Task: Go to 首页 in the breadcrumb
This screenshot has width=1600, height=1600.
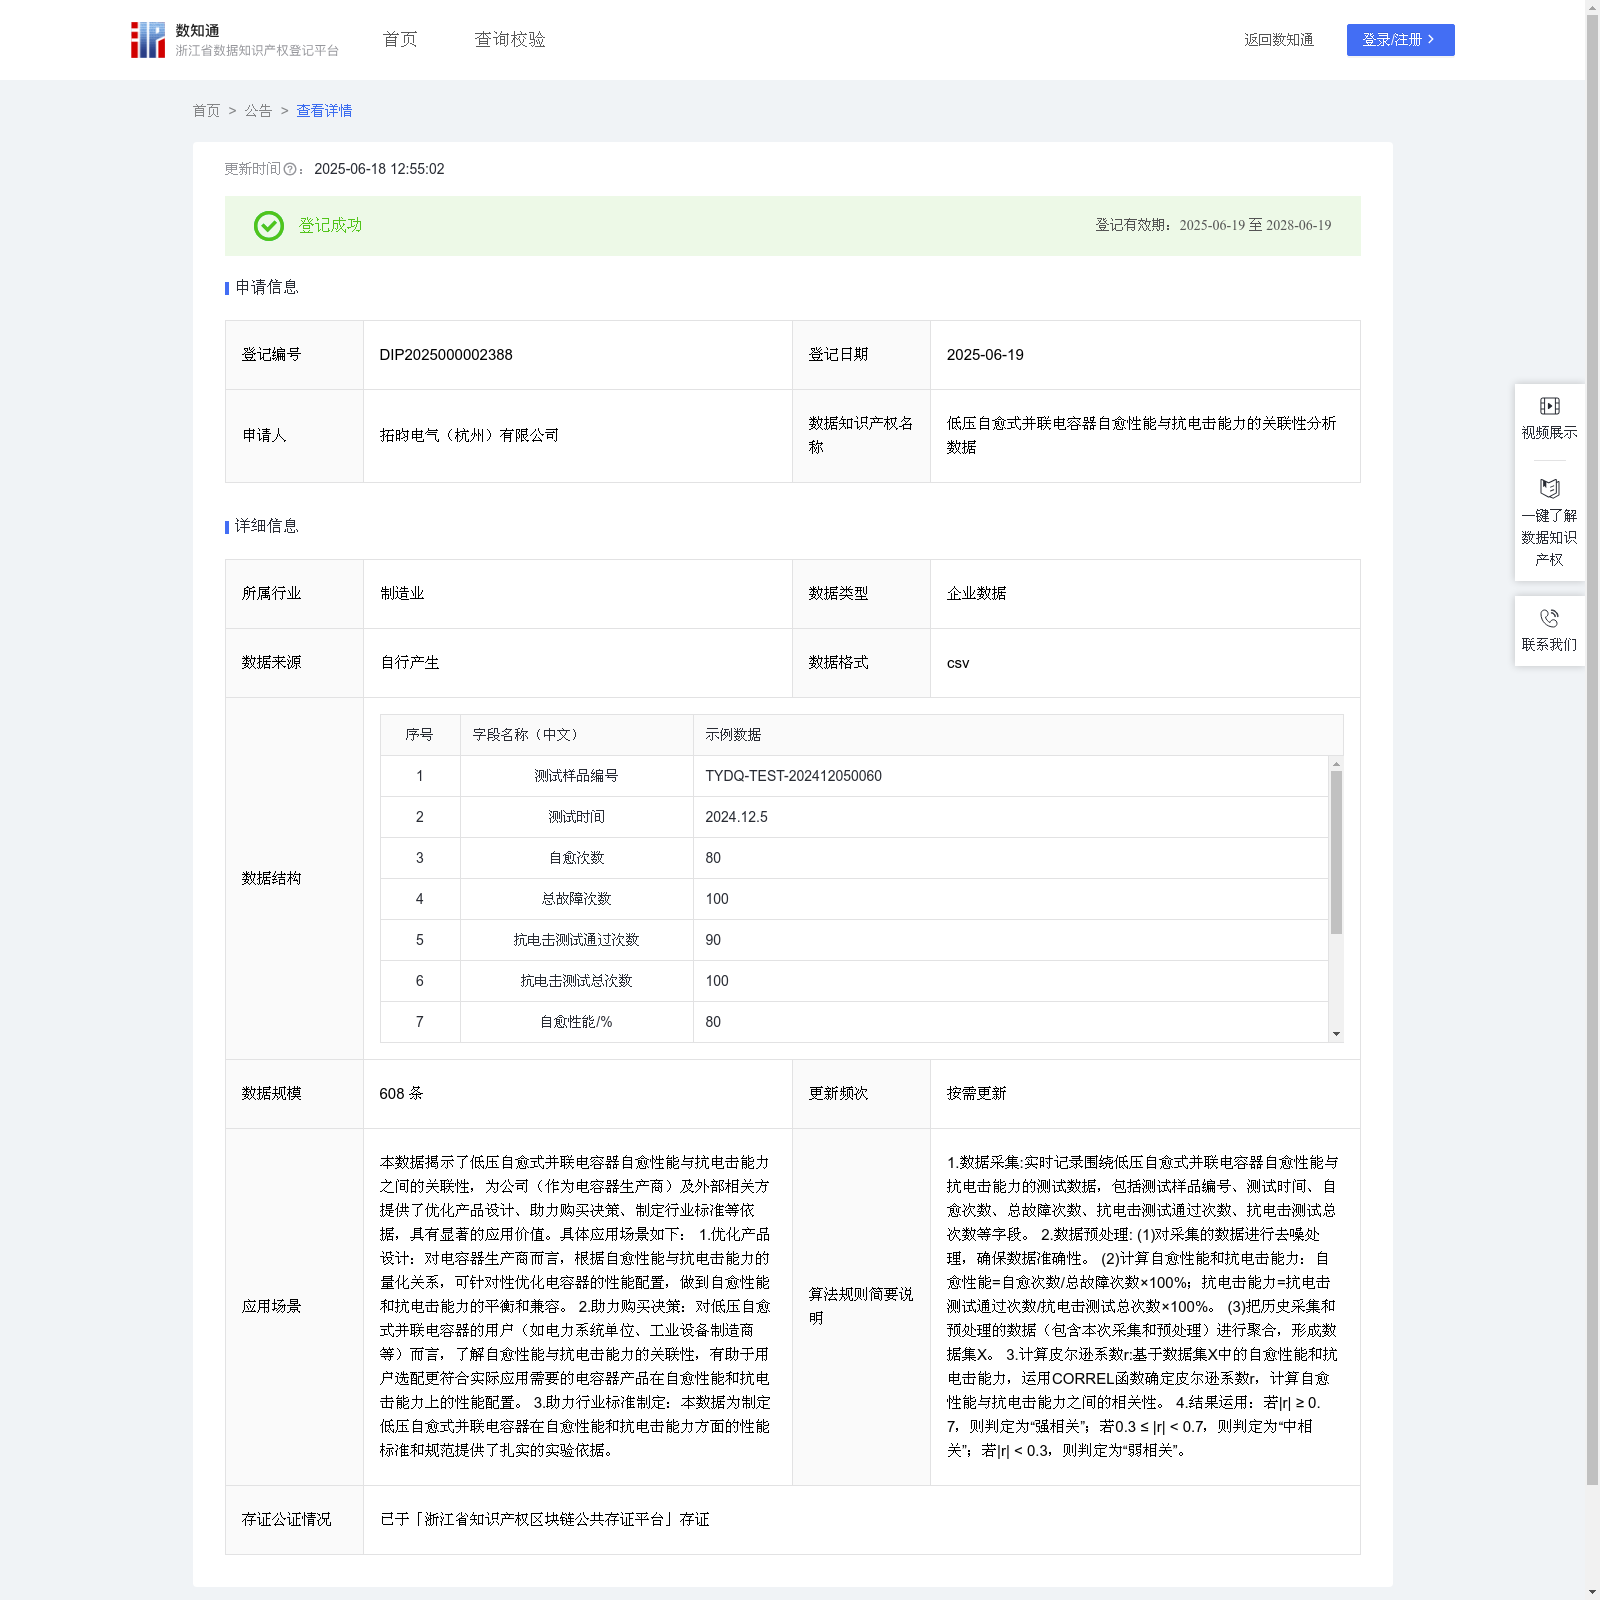Action: point(206,111)
